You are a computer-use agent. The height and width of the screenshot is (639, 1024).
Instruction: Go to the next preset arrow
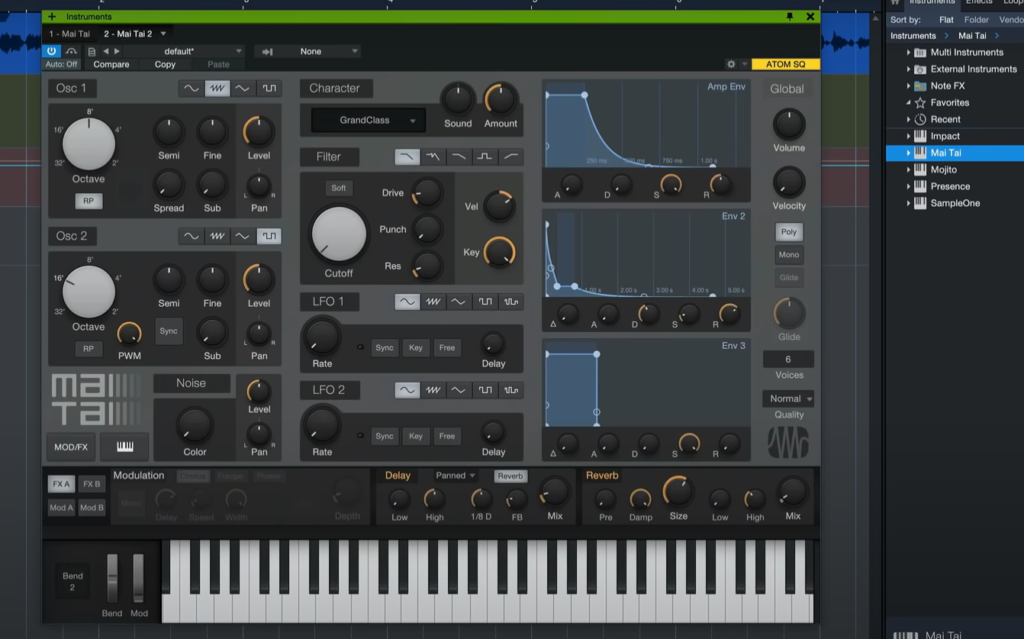click(117, 51)
